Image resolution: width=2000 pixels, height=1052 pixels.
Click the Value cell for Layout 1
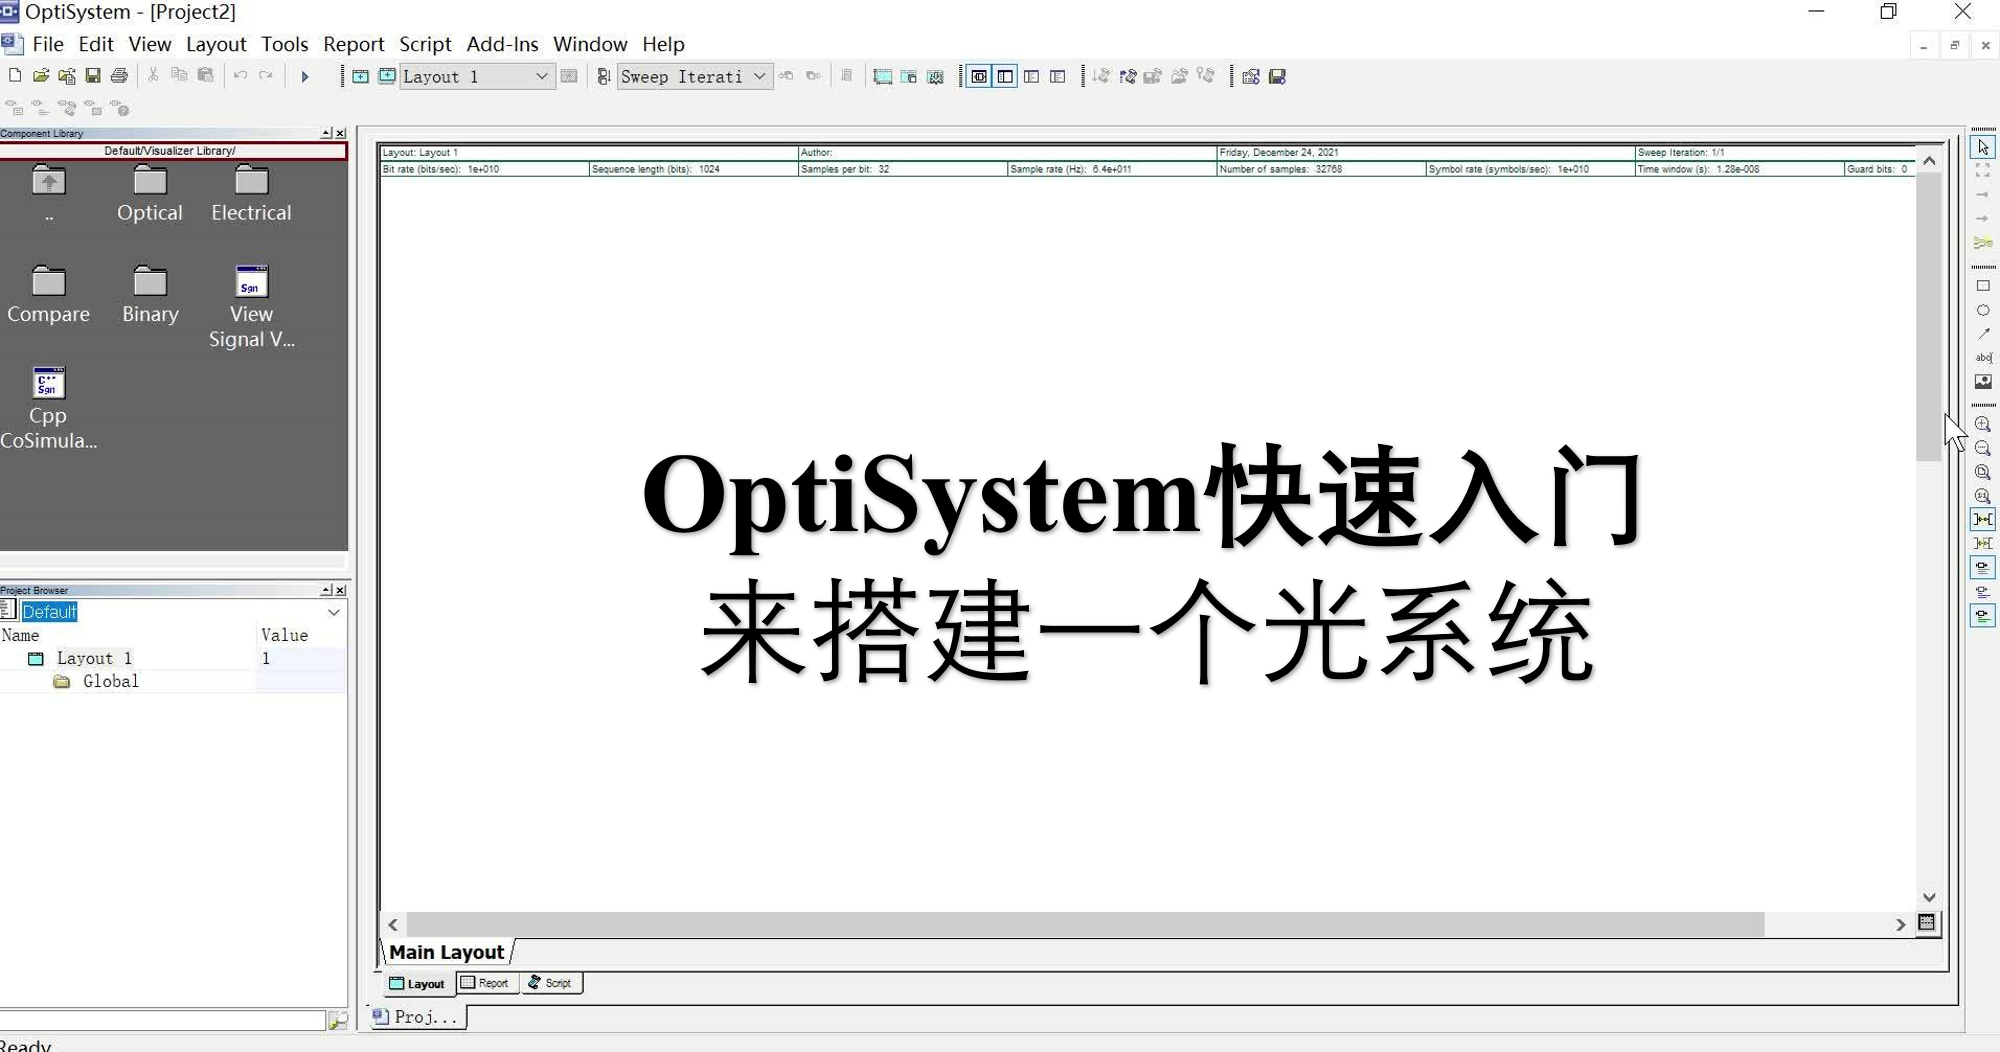(x=300, y=658)
